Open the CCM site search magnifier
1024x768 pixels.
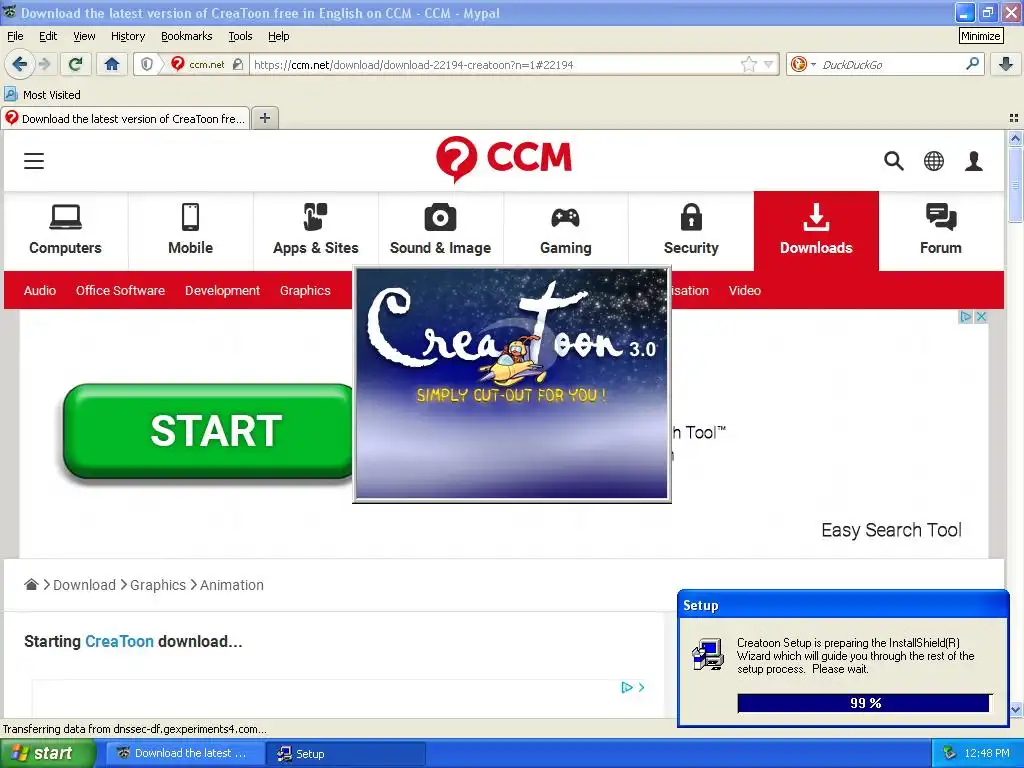893,161
